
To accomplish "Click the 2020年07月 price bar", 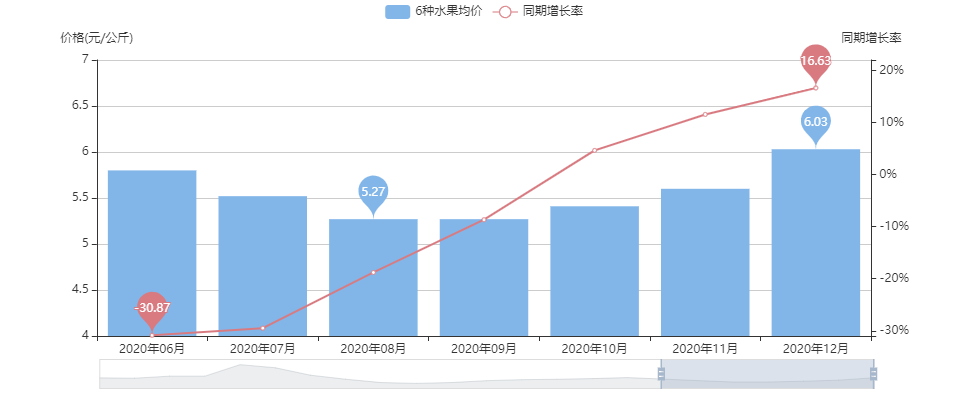I will coord(262,266).
